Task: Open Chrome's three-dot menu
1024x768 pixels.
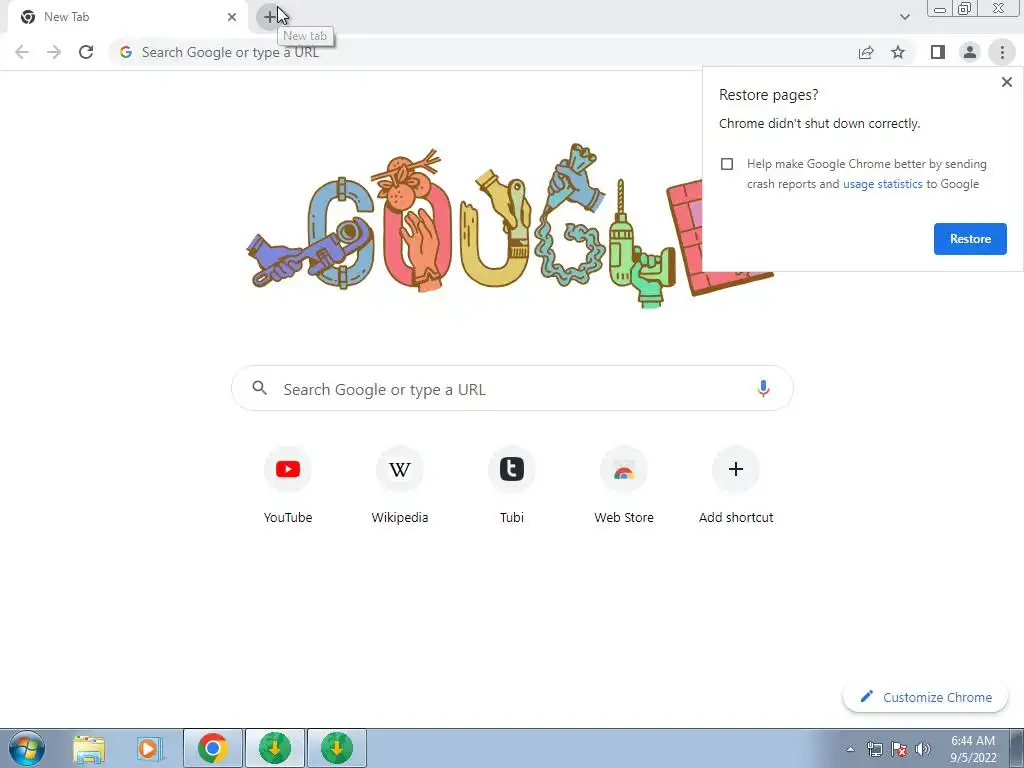Action: (1002, 52)
